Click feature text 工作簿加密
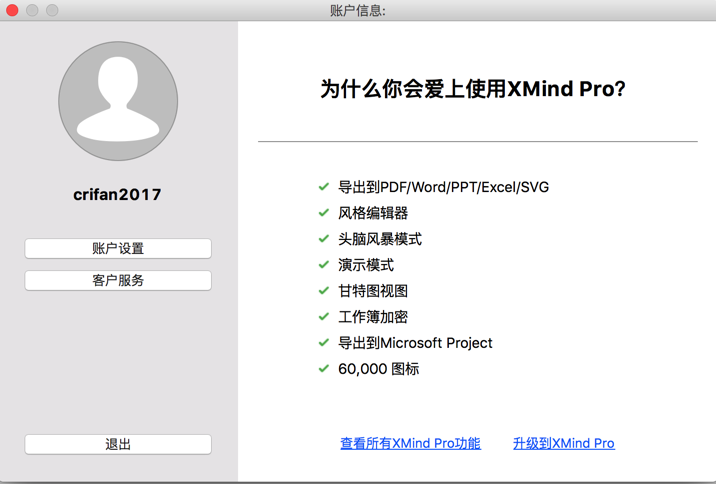Image resolution: width=716 pixels, height=484 pixels. point(373,317)
